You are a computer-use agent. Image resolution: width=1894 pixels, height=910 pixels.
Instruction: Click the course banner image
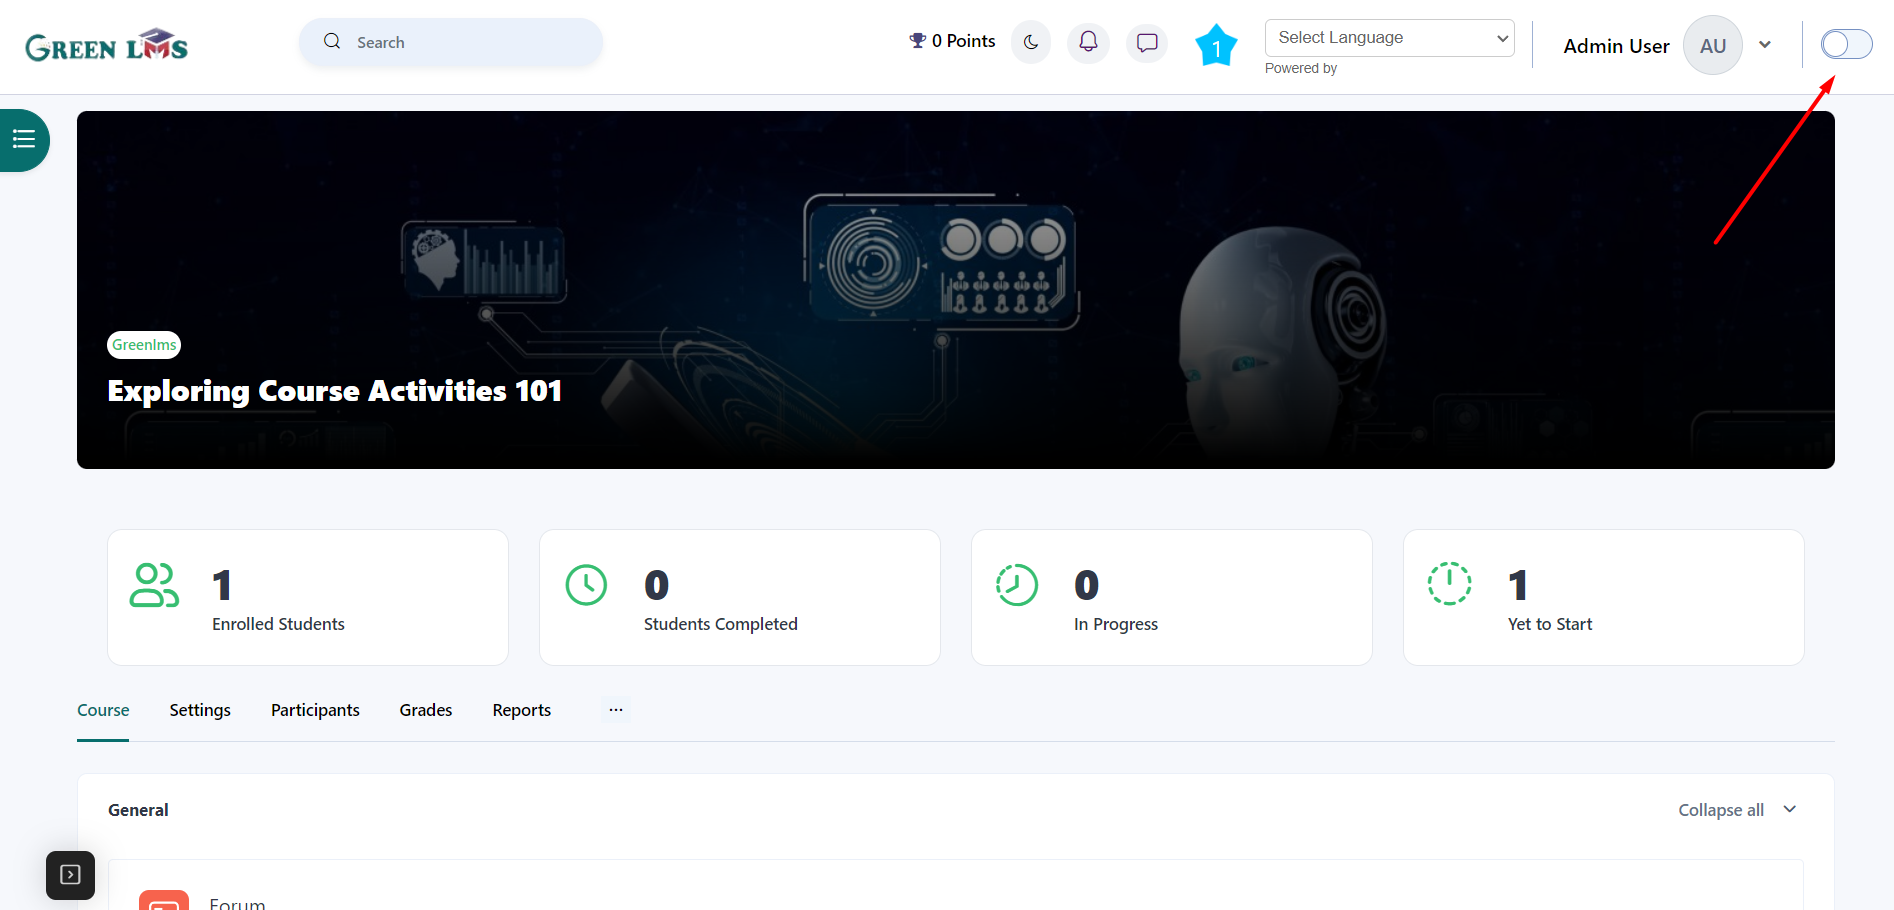coord(956,290)
